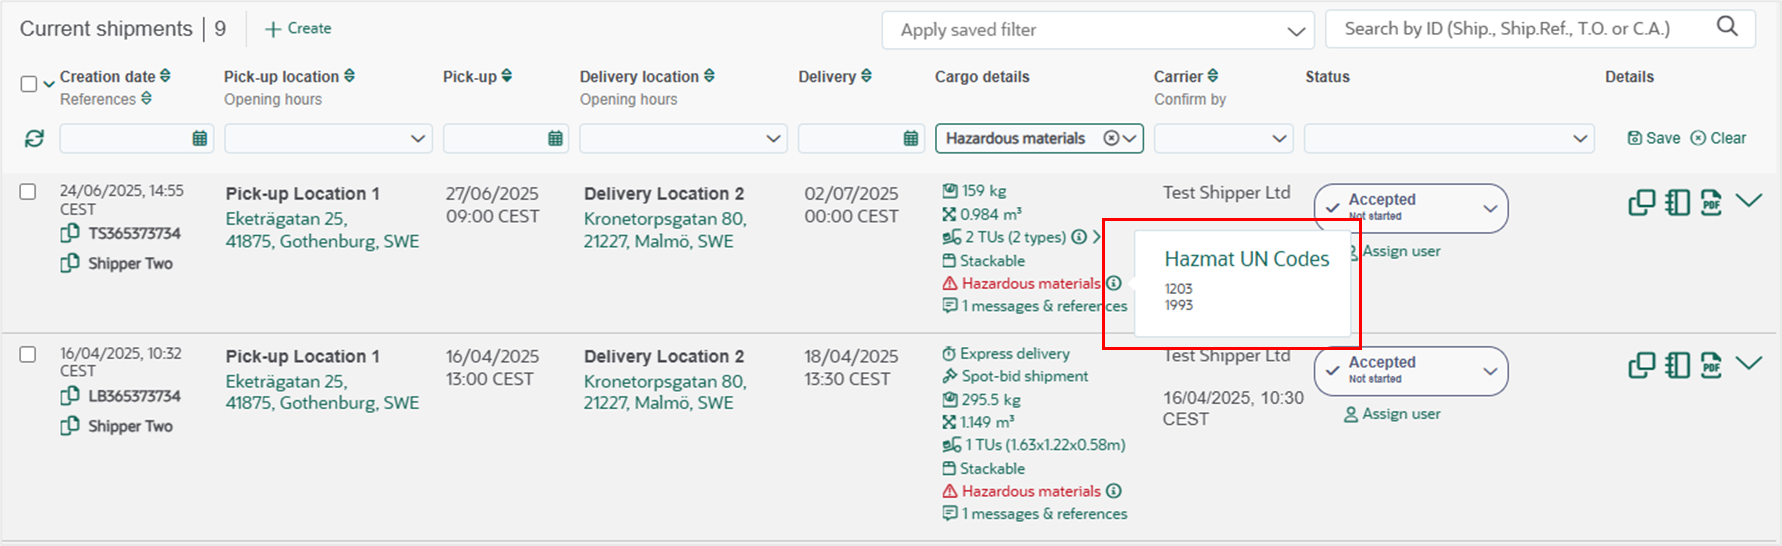Clear the Hazardous materials filter X icon
The width and height of the screenshot is (1782, 546).
[x=1110, y=138]
